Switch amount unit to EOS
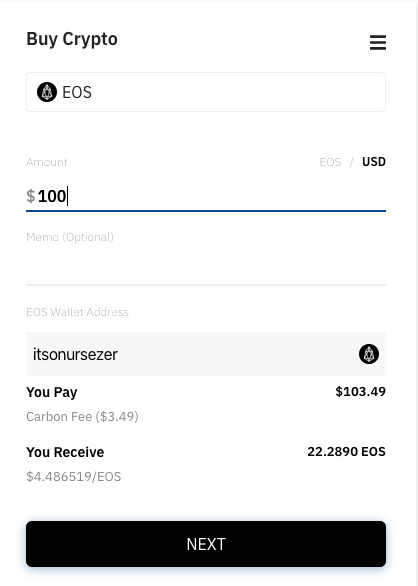 point(330,162)
